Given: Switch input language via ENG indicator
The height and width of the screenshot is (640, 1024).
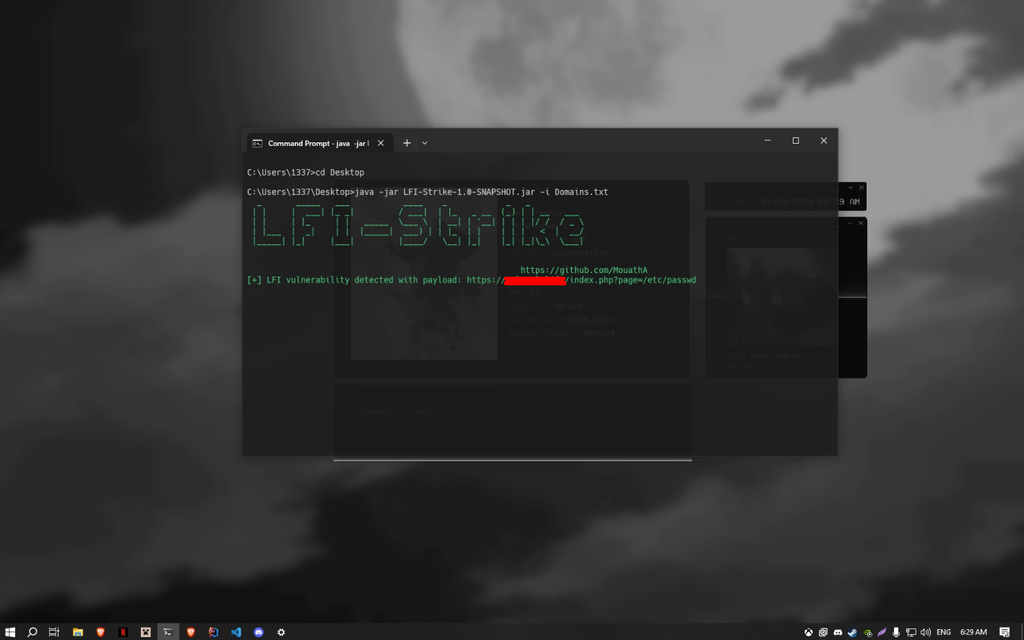Looking at the screenshot, I should (942, 632).
